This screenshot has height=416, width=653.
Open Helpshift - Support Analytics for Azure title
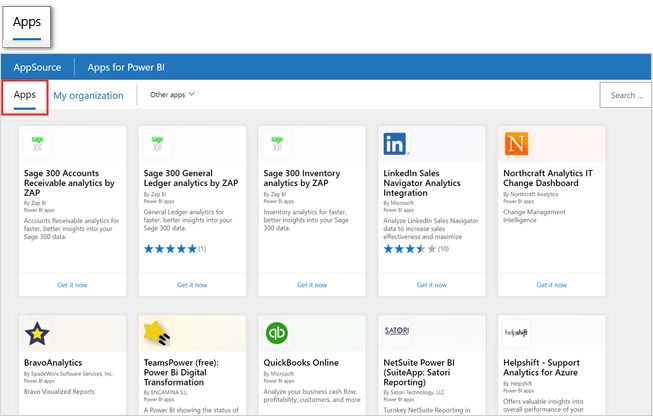coord(541,367)
